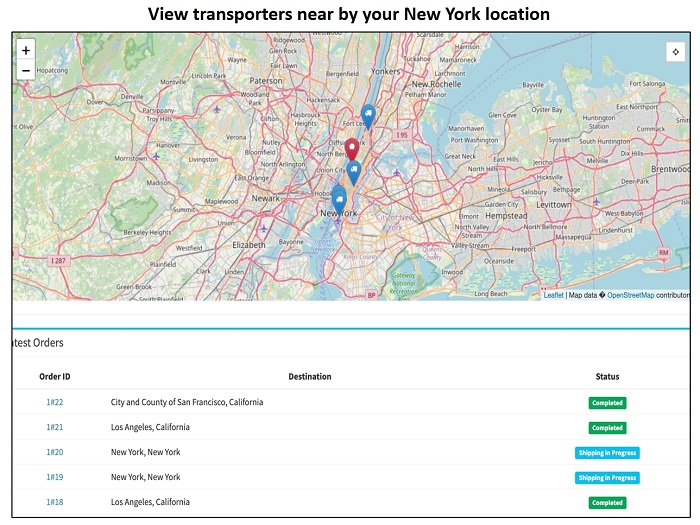Image resolution: width=700 pixels, height=525 pixels.
Task: Open order 1#22
Action: [x=55, y=402]
